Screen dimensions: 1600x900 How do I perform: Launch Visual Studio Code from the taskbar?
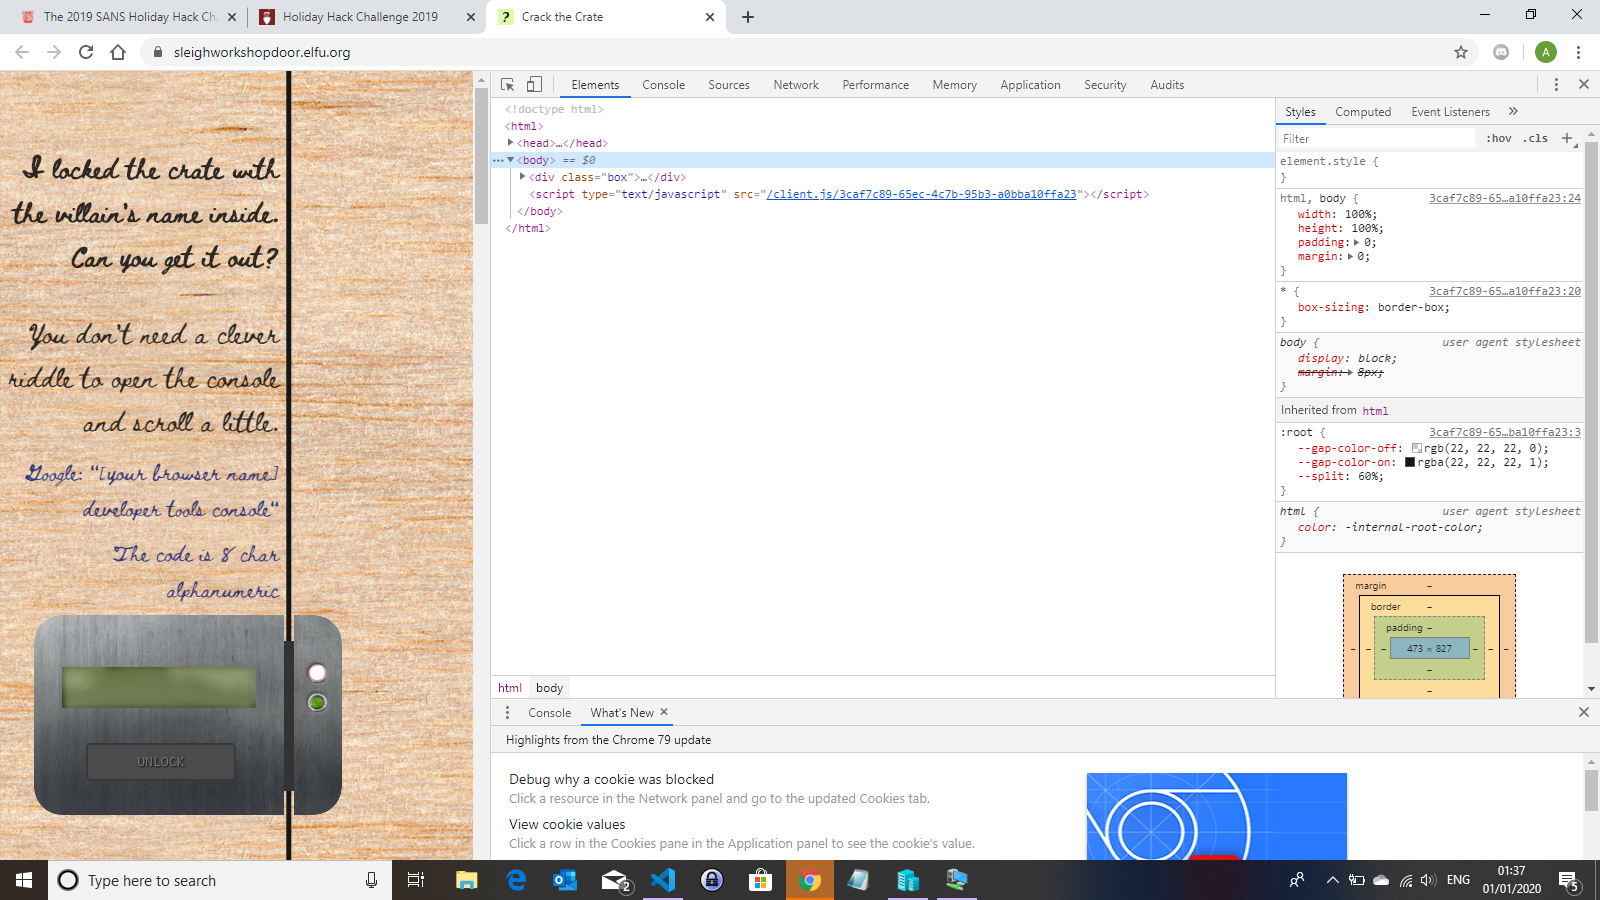click(x=663, y=880)
